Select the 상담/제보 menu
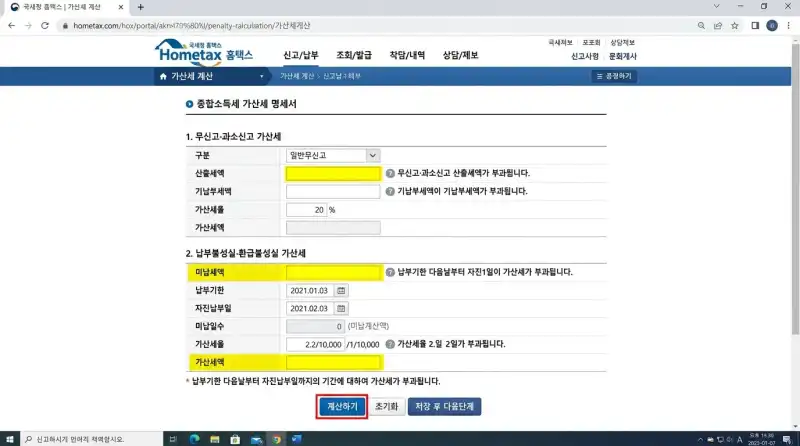800x446 pixels. tap(460, 56)
